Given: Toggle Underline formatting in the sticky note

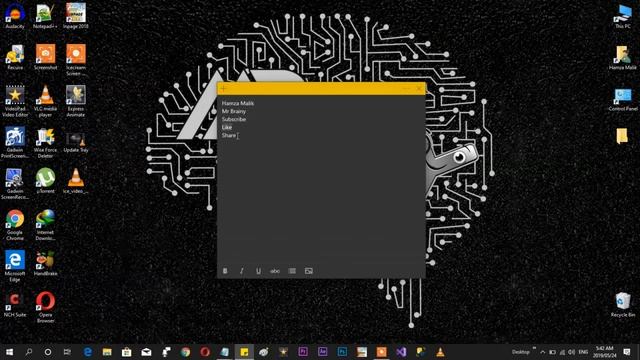Looking at the screenshot, I should [x=258, y=271].
